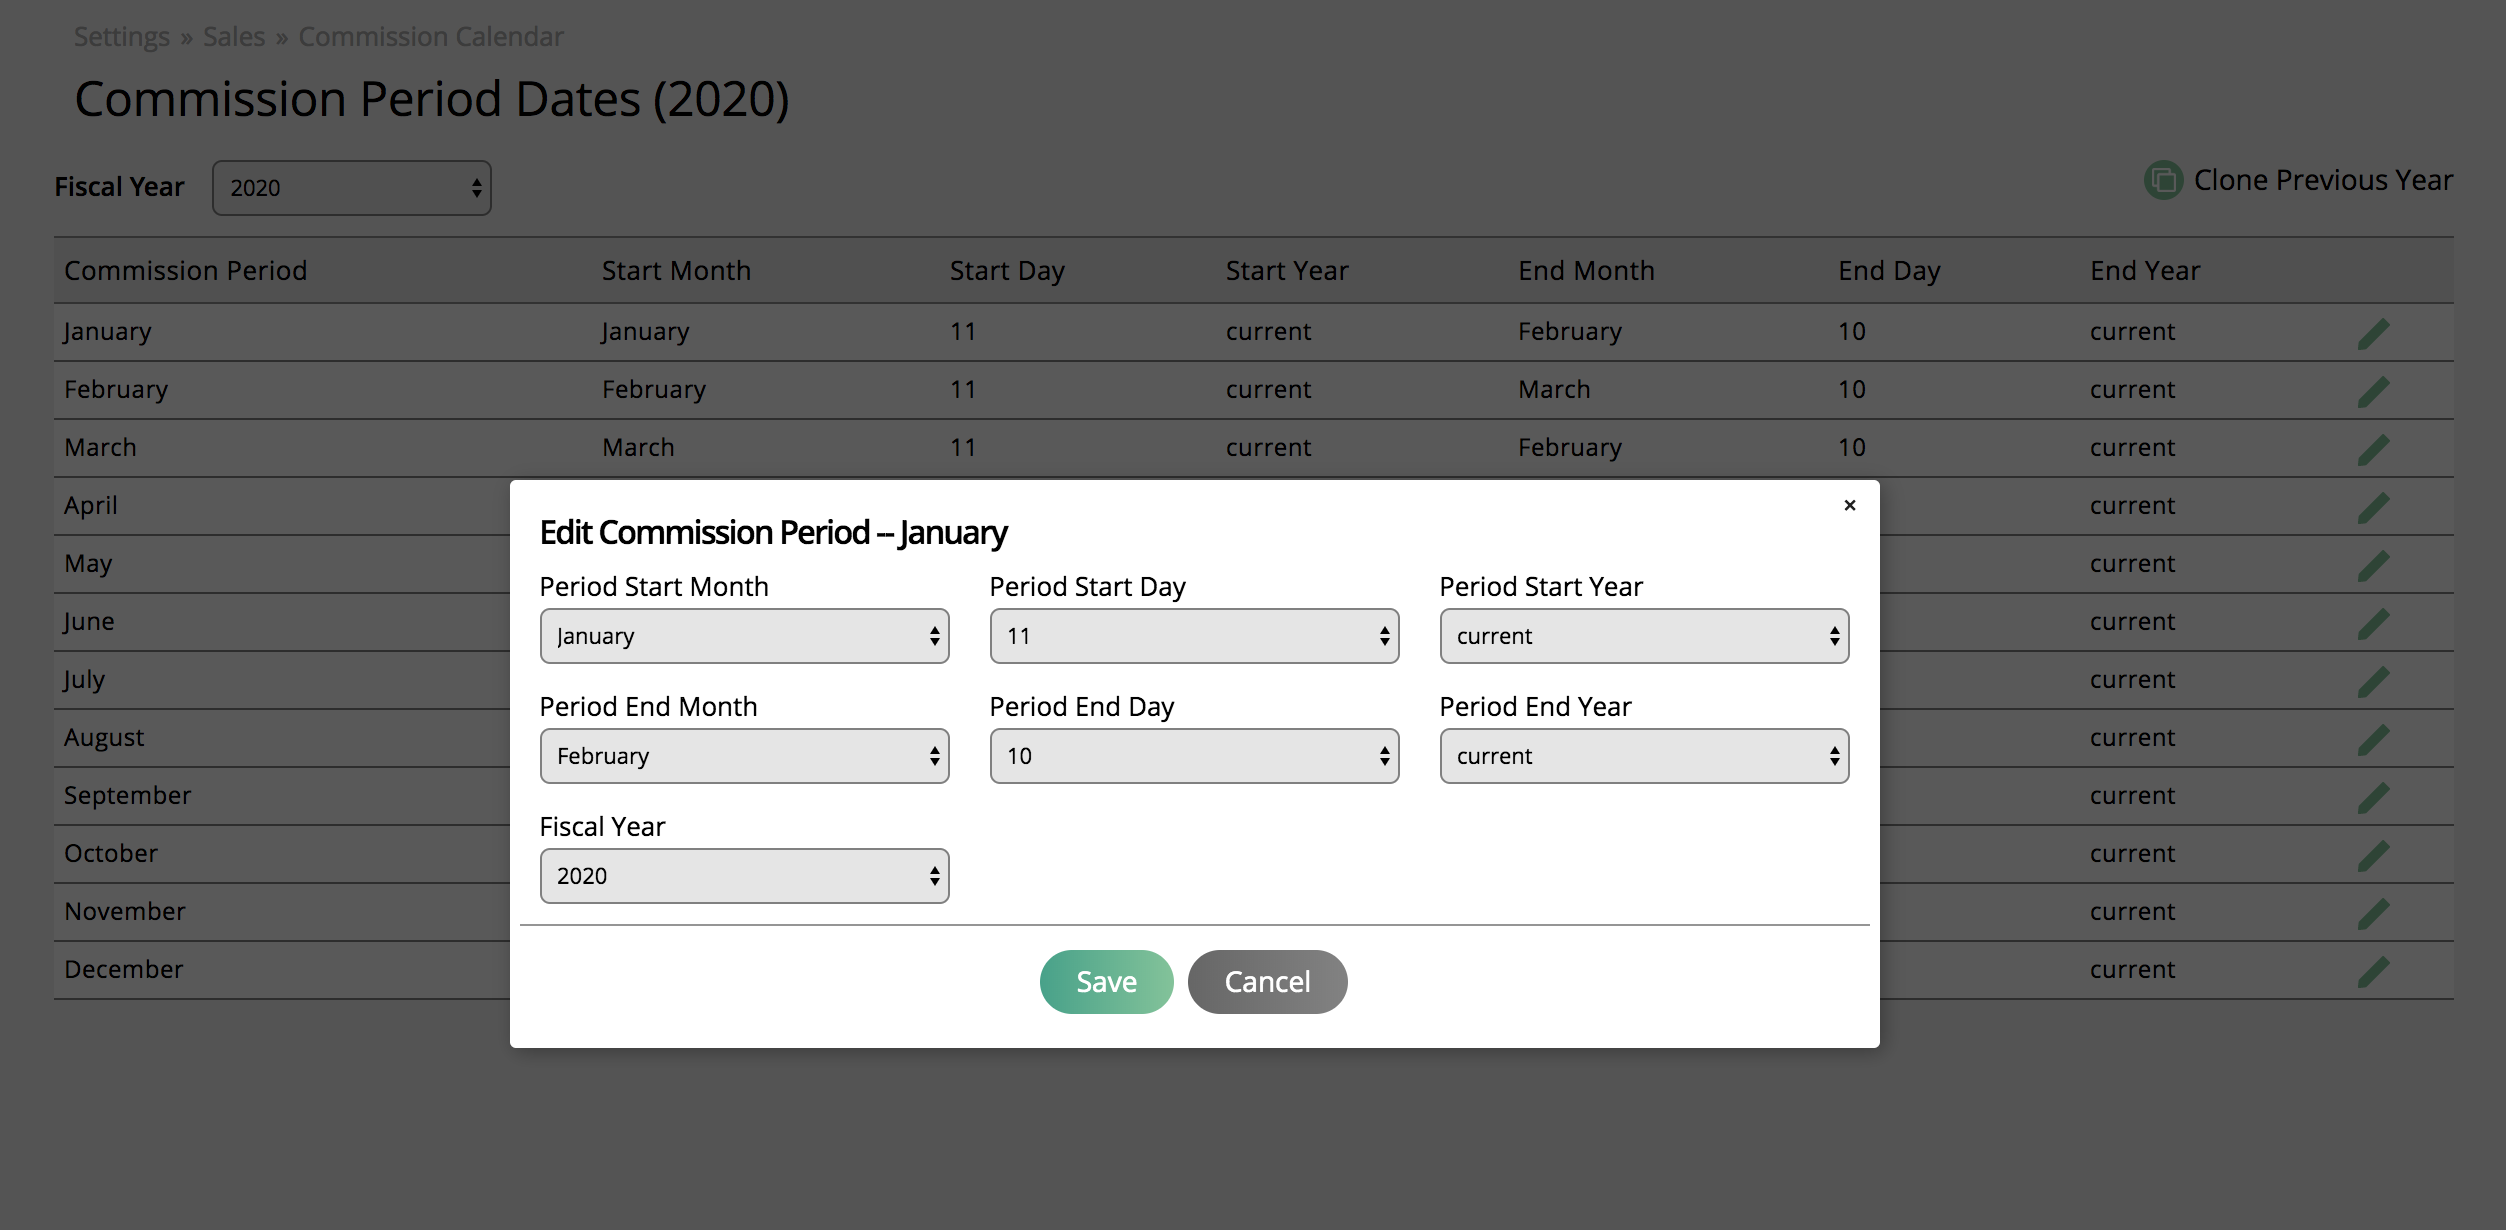Expand the Period End Month dropdown
The width and height of the screenshot is (2506, 1230).
[743, 756]
